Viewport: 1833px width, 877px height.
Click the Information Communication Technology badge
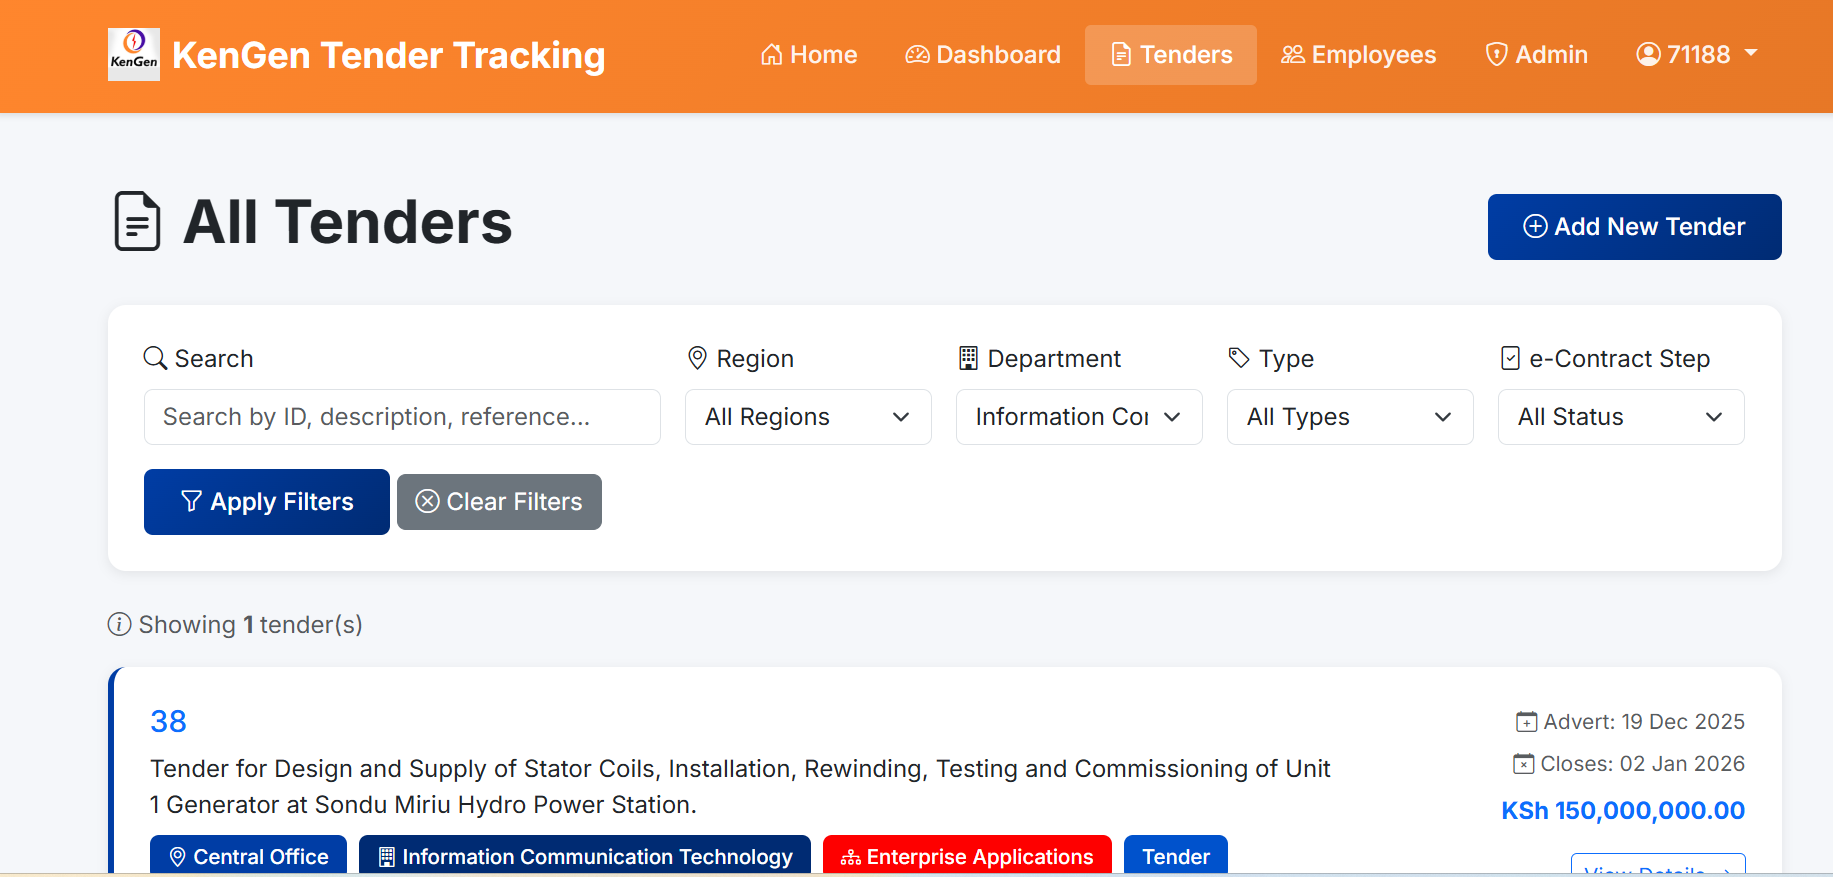(x=585, y=856)
